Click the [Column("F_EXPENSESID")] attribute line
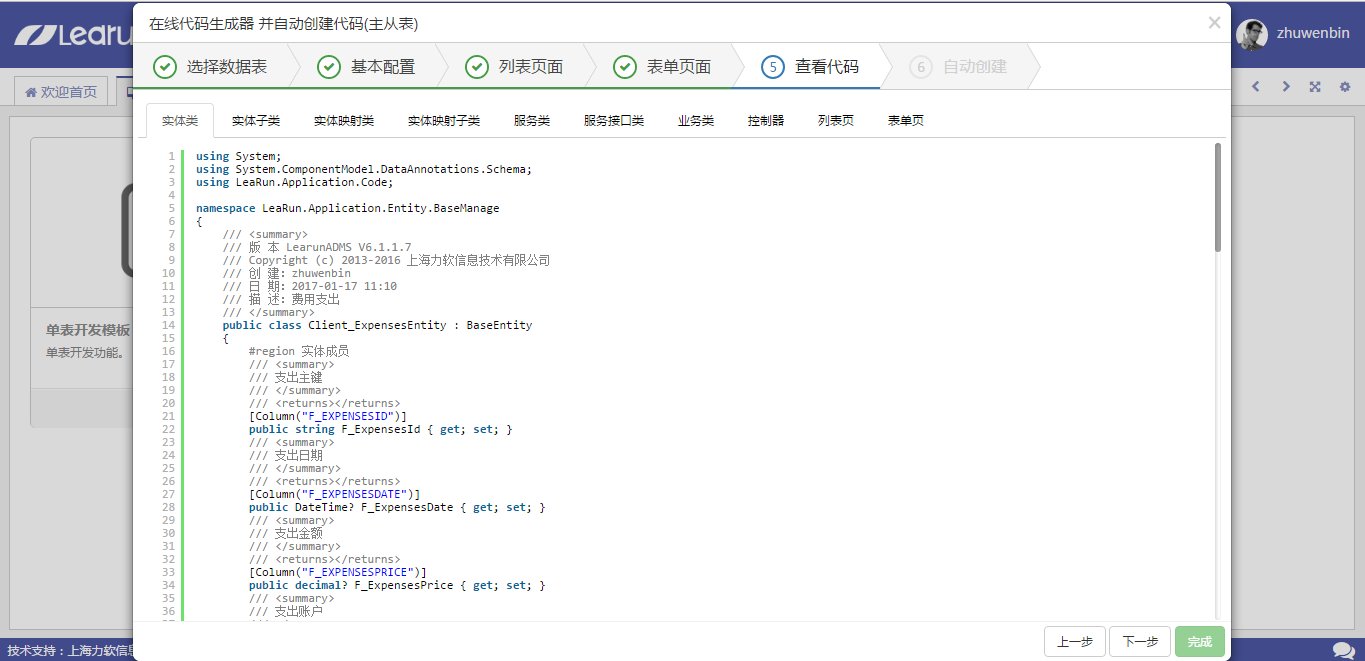1365x661 pixels. 328,416
